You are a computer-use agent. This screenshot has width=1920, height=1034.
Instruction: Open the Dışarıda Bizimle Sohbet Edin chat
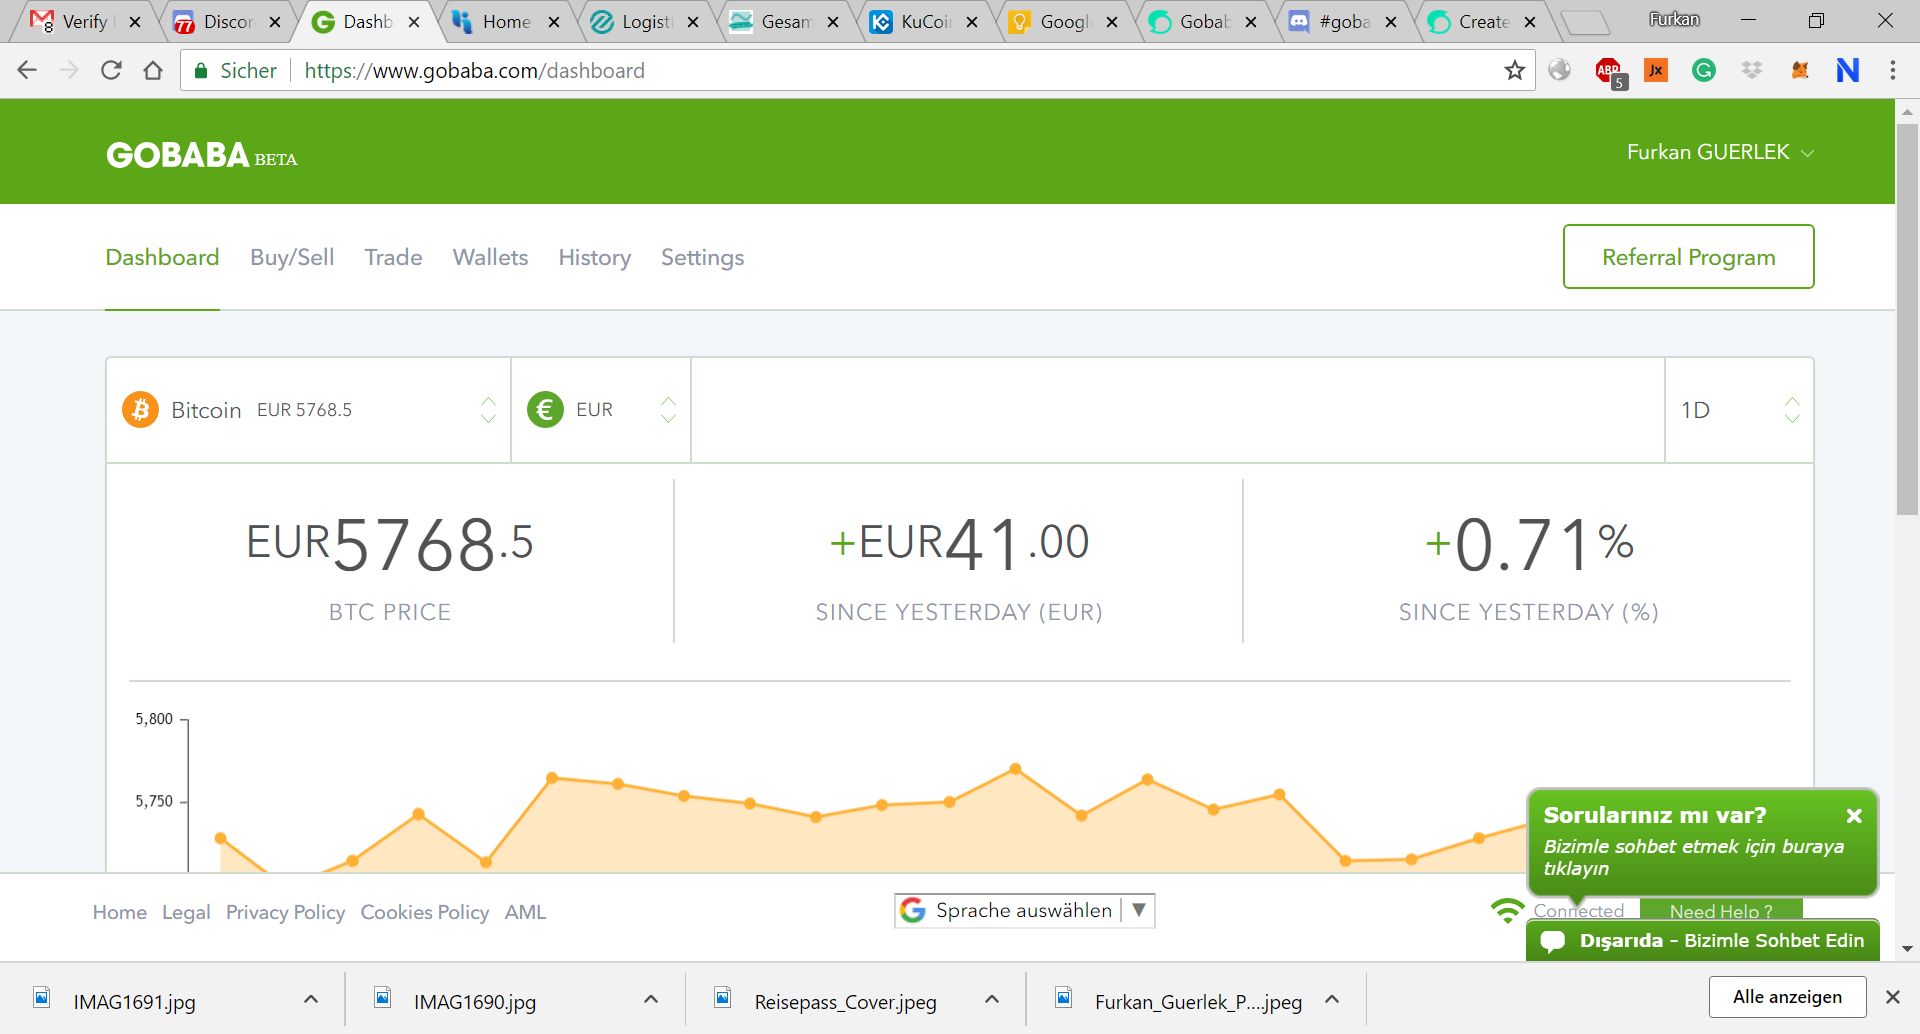coord(1703,940)
